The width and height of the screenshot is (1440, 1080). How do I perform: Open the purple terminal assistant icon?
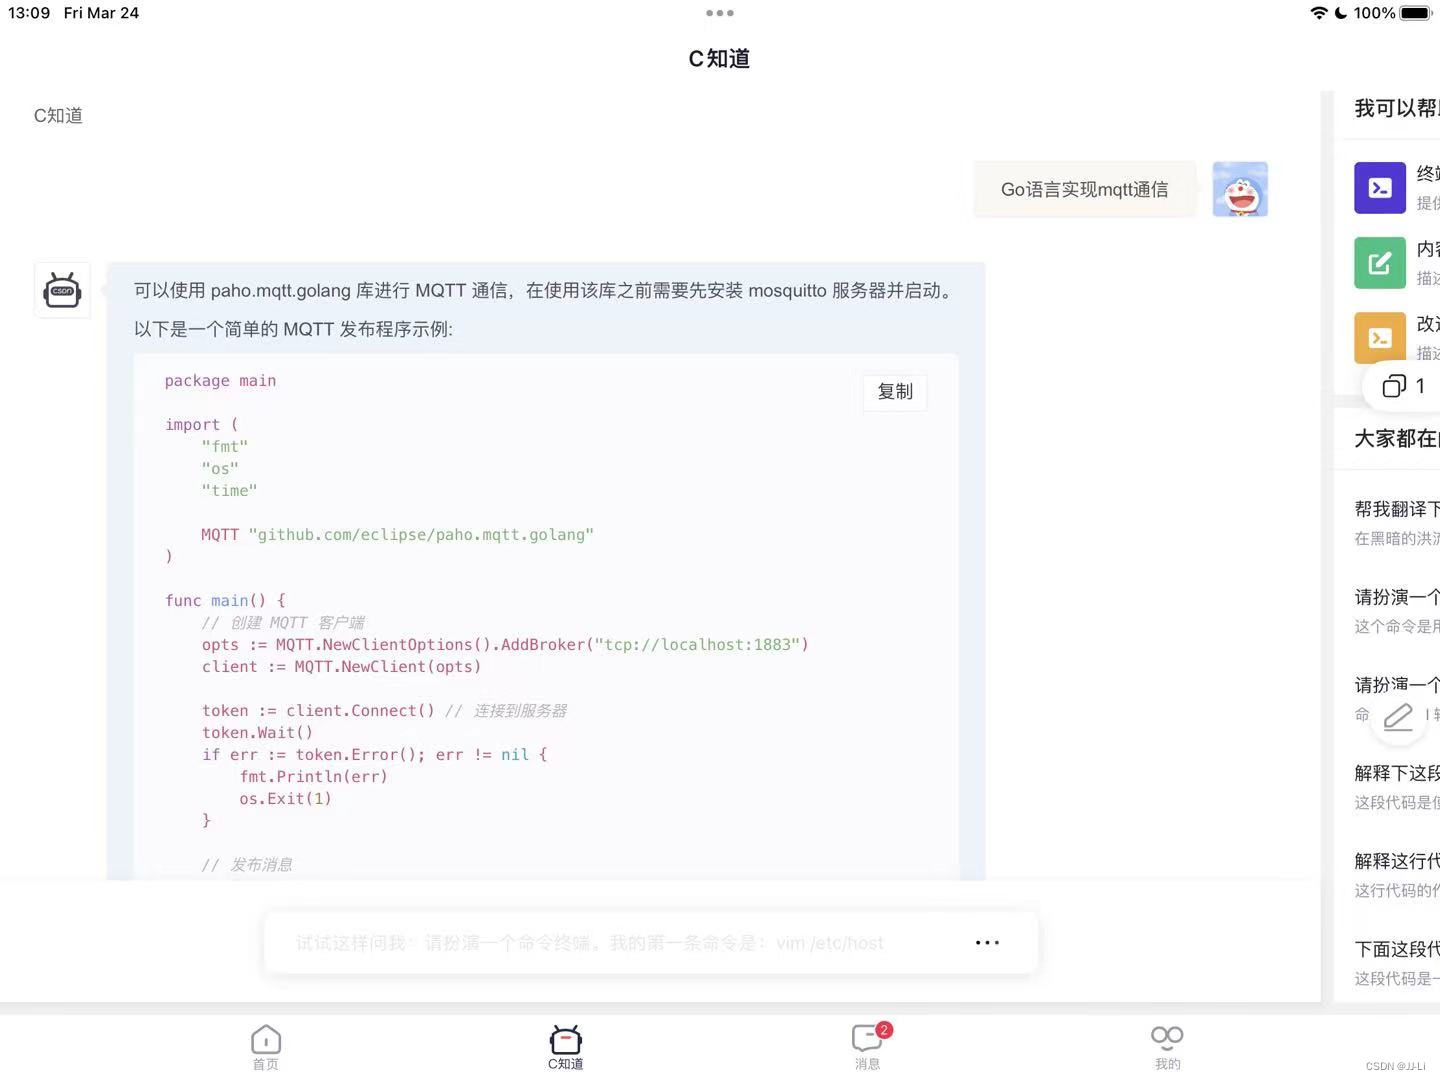(x=1380, y=187)
